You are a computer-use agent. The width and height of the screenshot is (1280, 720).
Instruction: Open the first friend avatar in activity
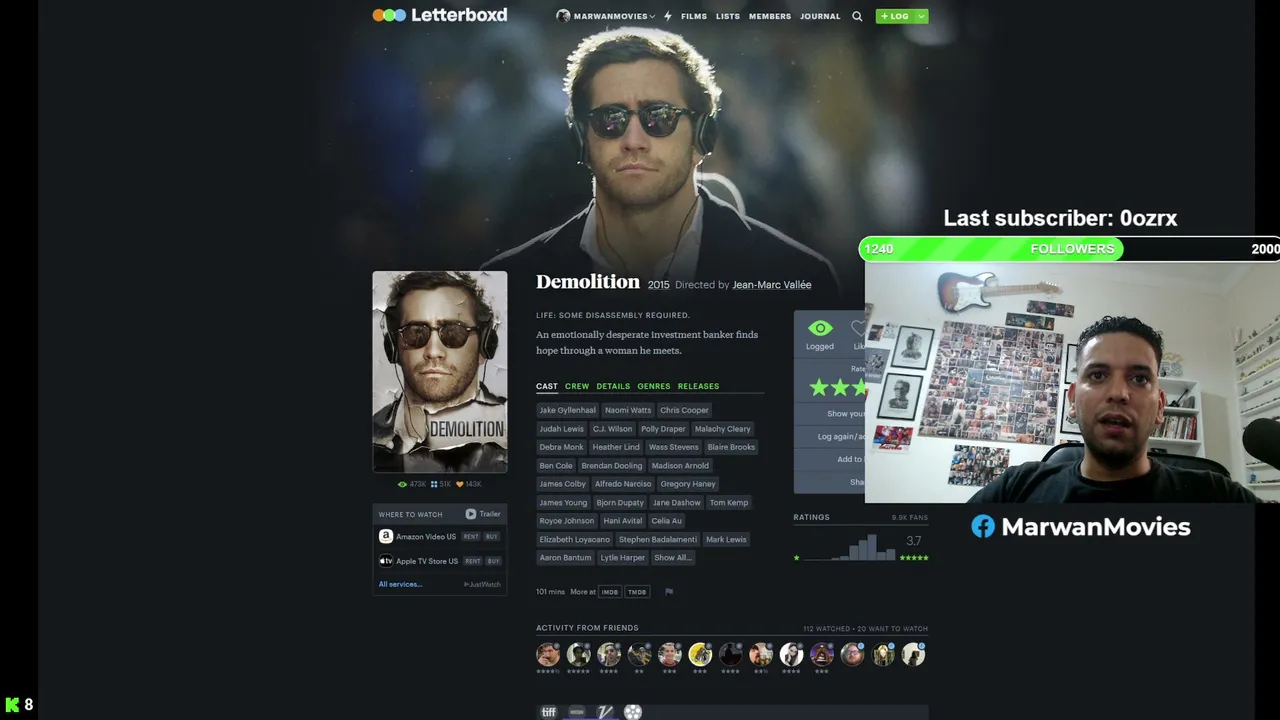coord(548,655)
